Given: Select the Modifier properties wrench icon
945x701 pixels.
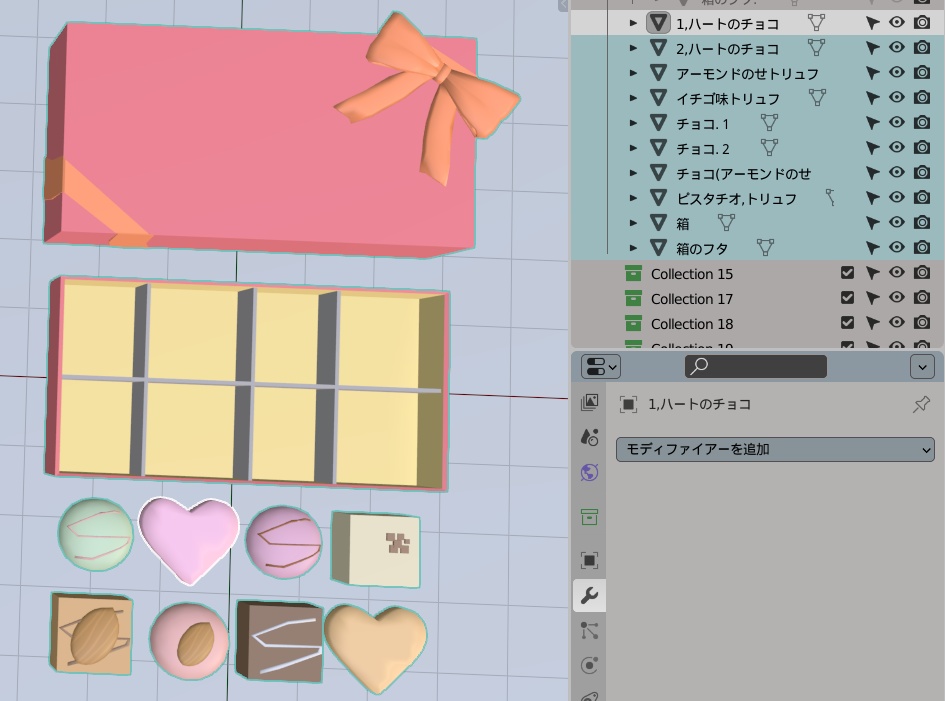Looking at the screenshot, I should [589, 595].
